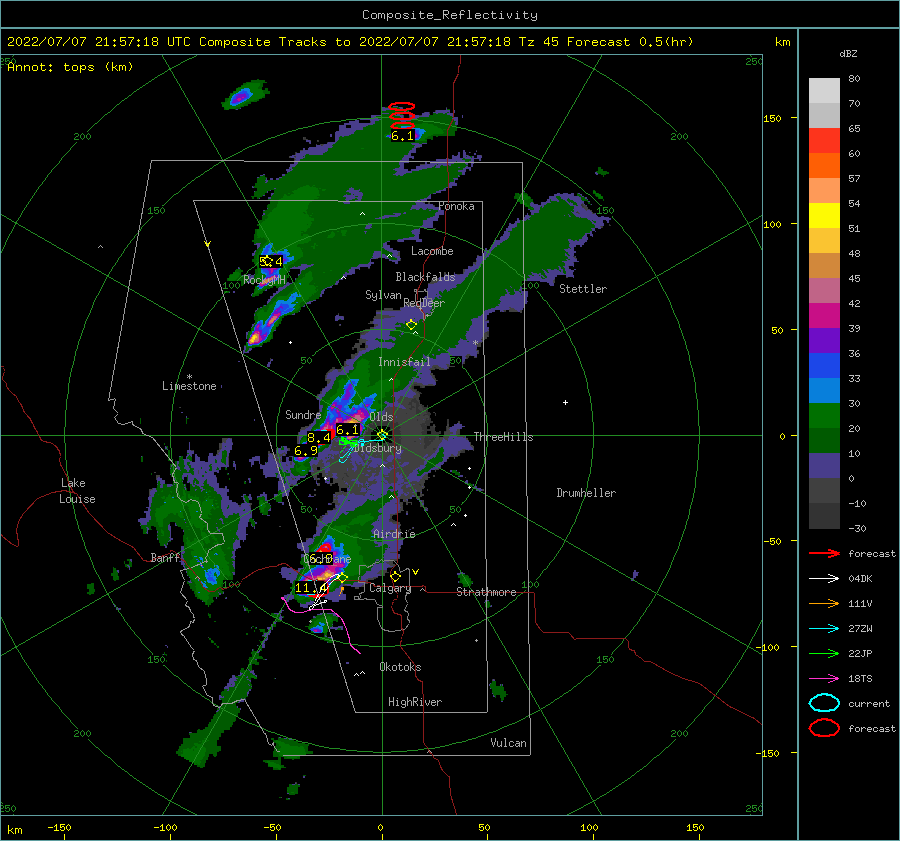The image size is (900, 841).
Task: Click the ThreeHills city label
Action: (503, 437)
